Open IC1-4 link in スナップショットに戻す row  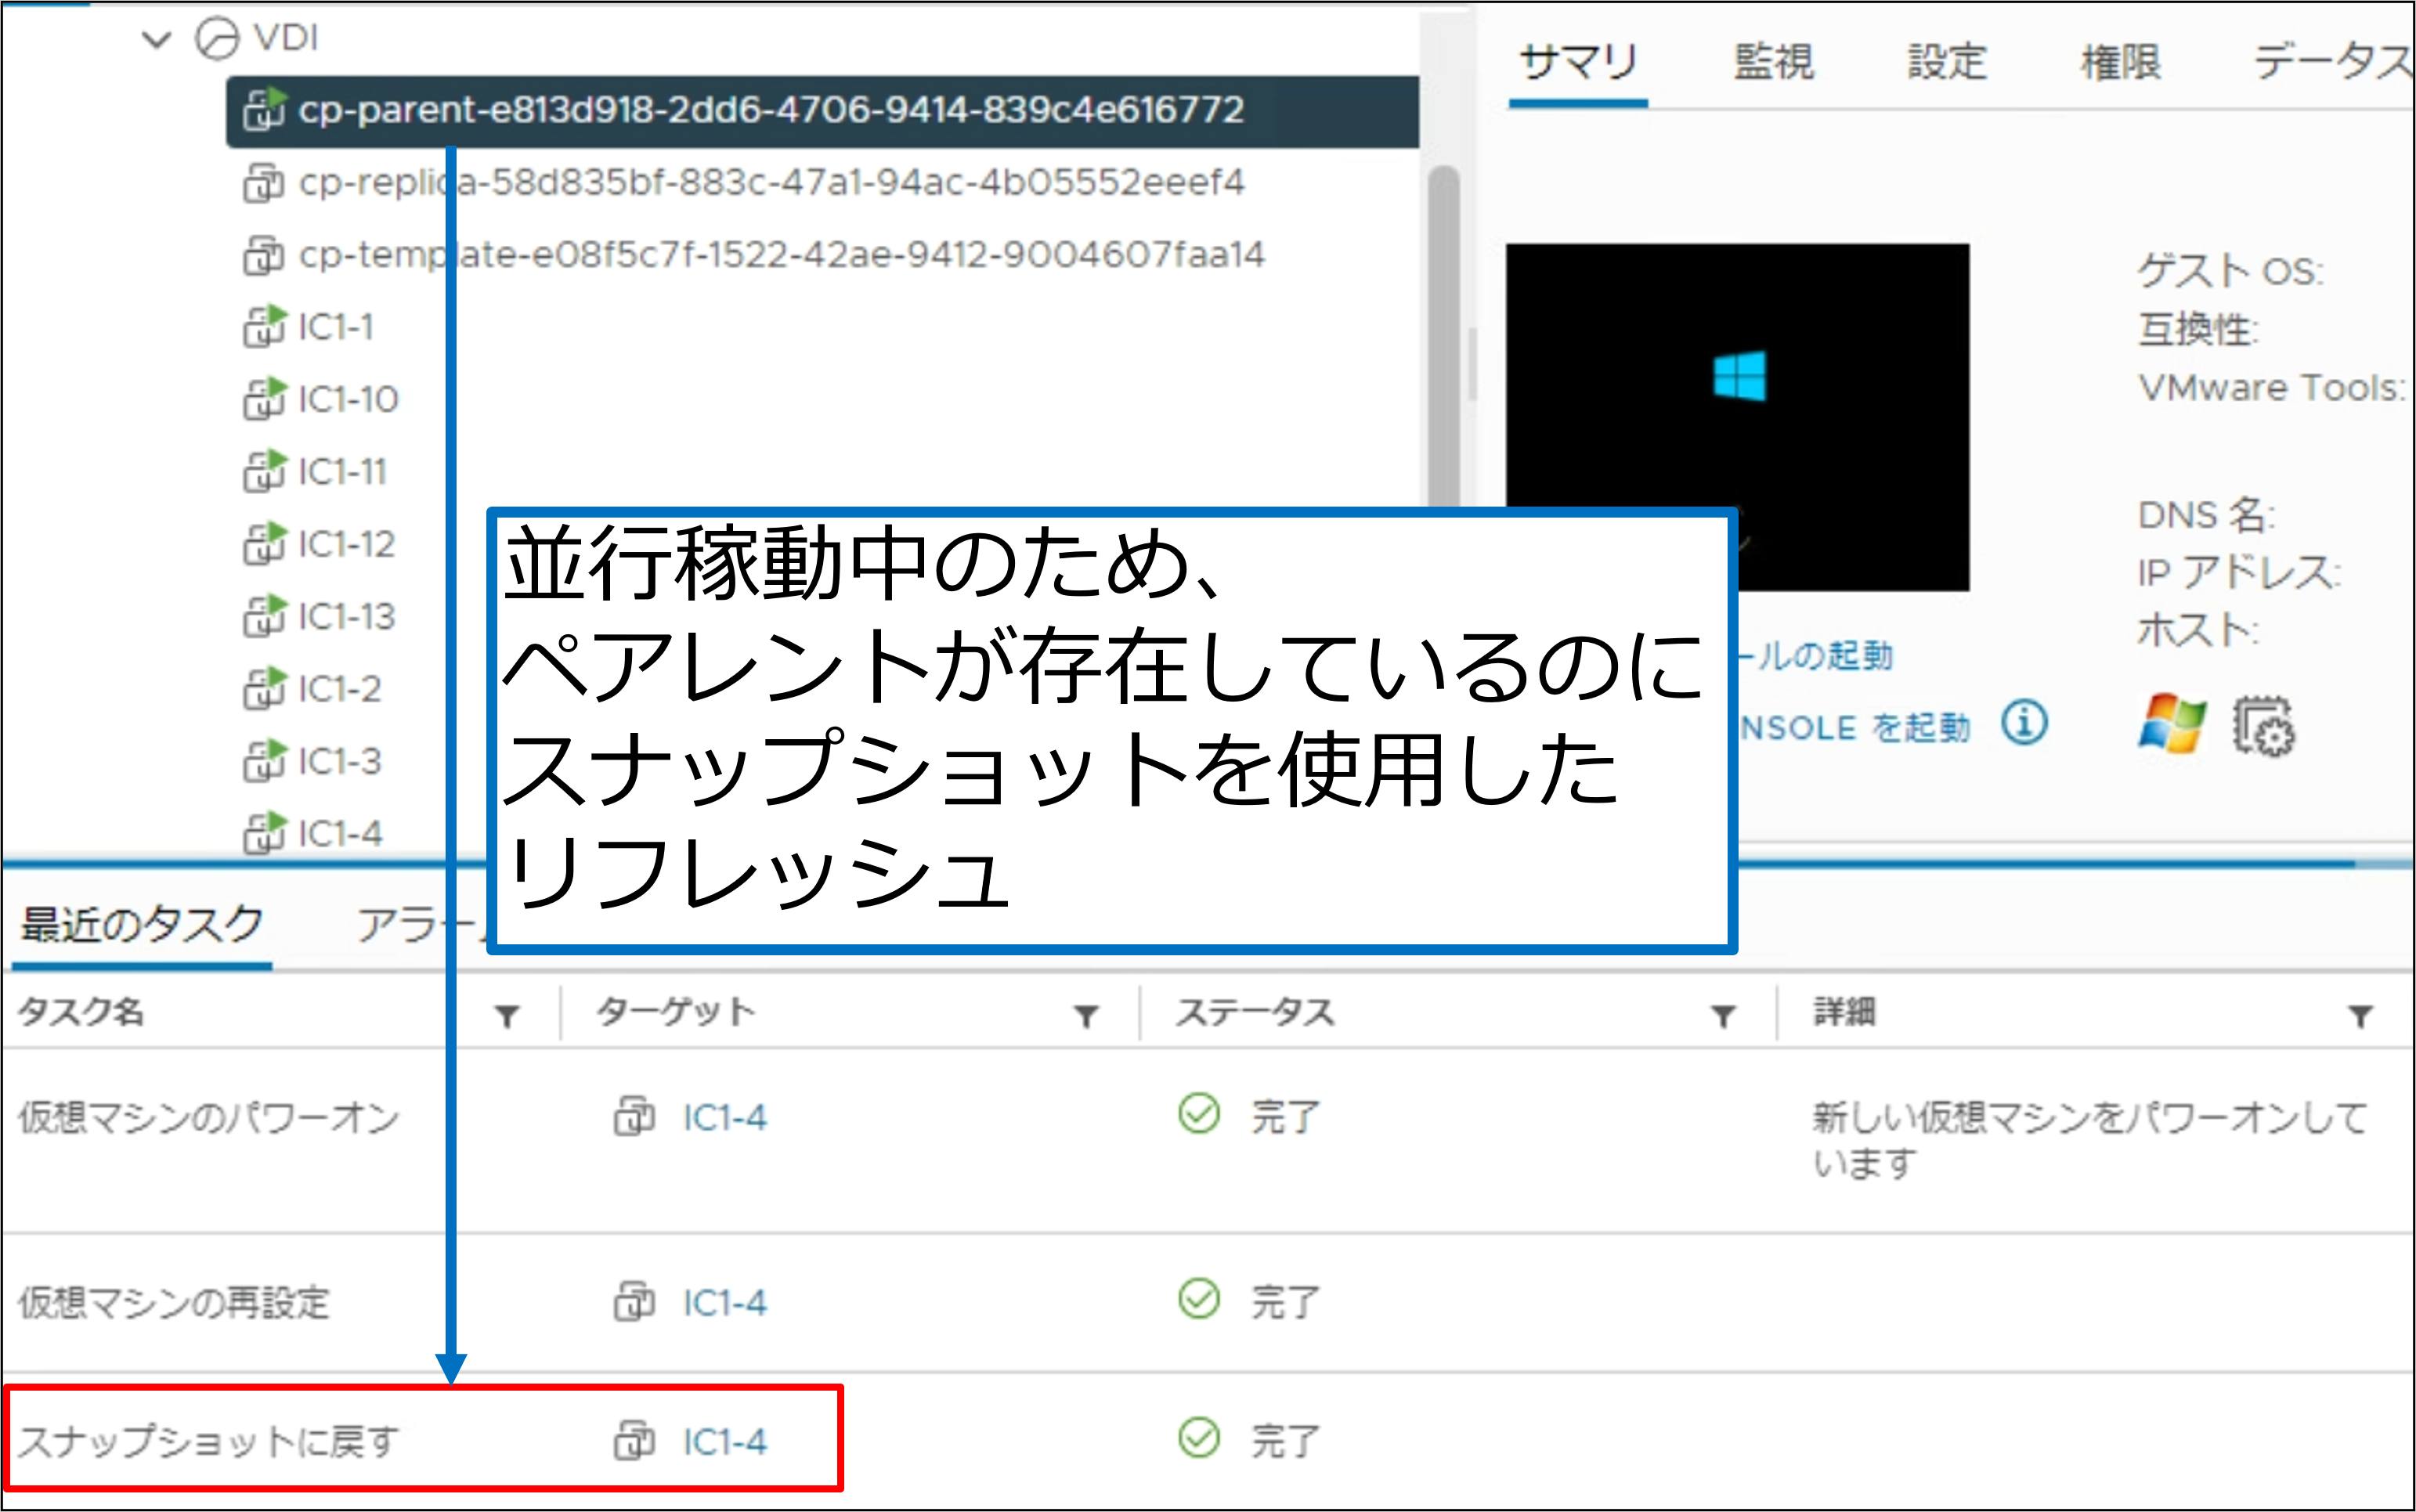[x=724, y=1441]
